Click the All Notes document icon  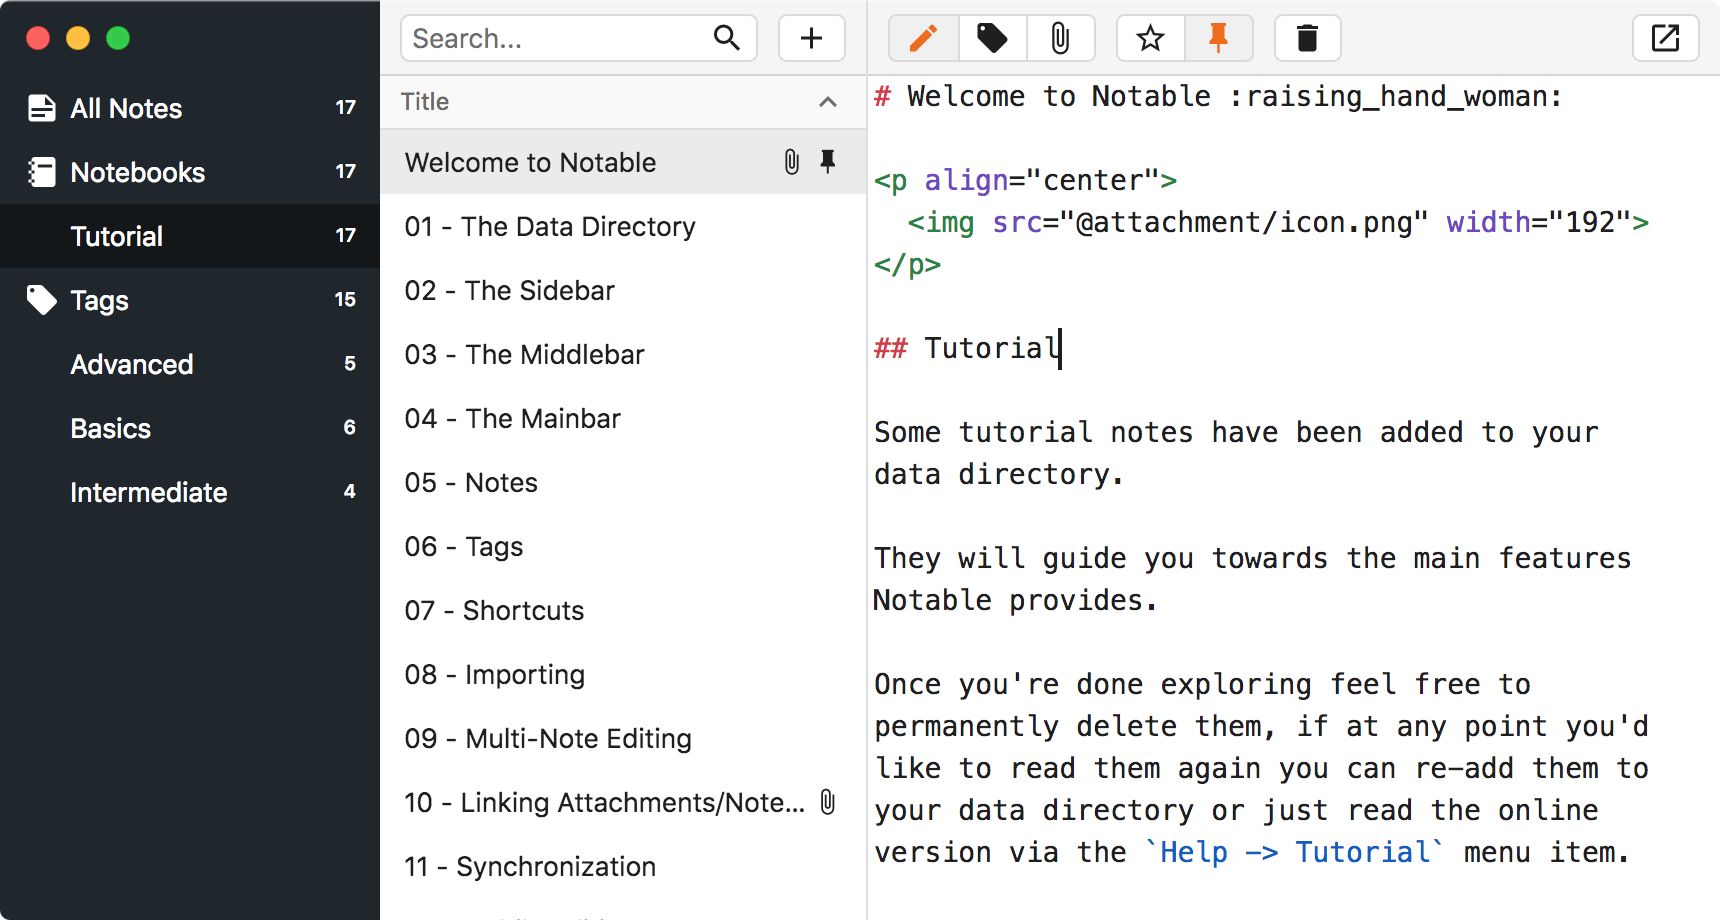pos(42,108)
